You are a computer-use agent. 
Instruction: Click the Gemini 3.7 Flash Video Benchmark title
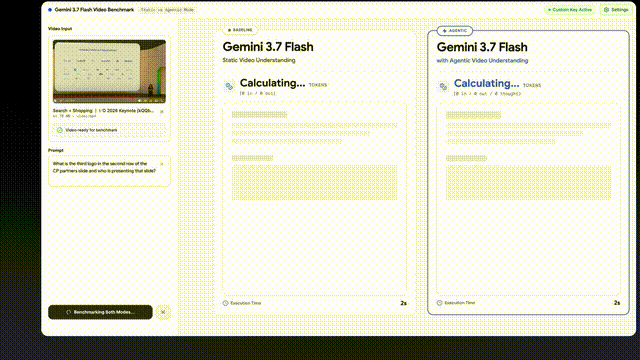[x=94, y=10]
